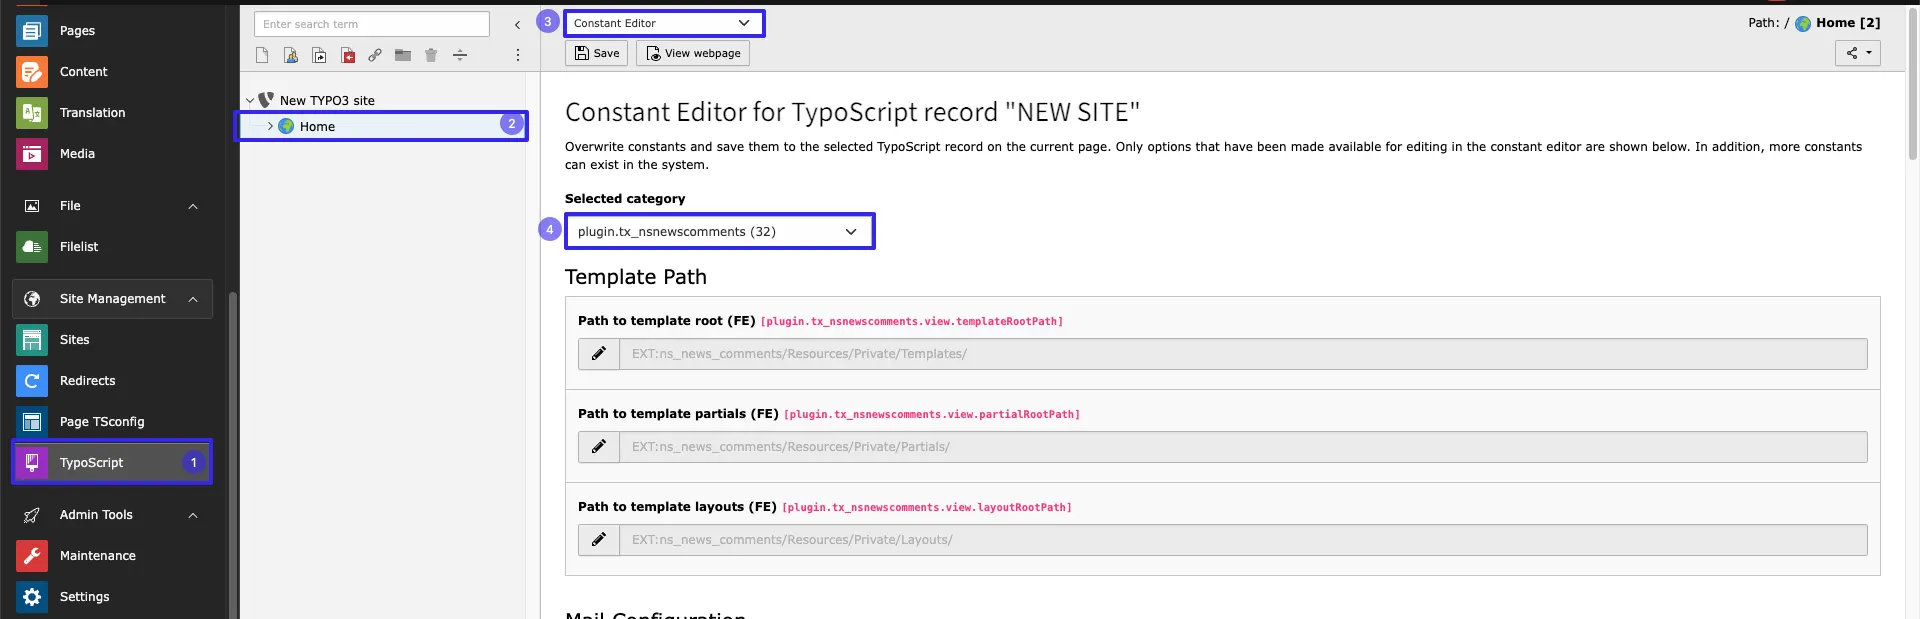Click the menu separator divider icon
This screenshot has height=619, width=1920.
[460, 55]
